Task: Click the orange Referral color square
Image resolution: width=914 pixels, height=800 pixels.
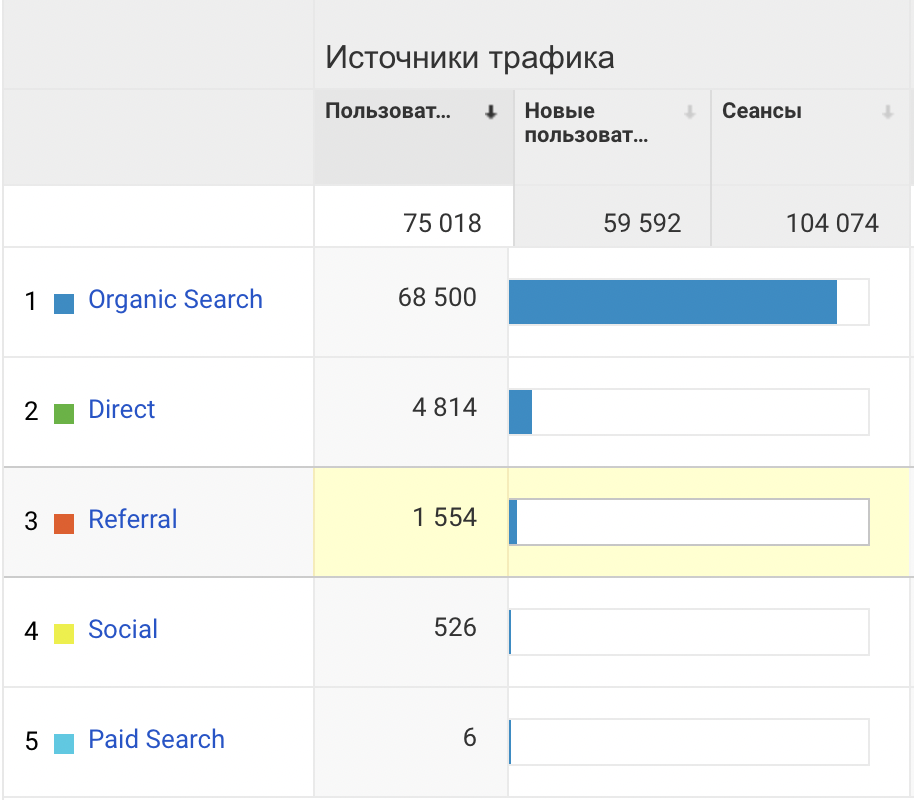Action: coord(64,524)
